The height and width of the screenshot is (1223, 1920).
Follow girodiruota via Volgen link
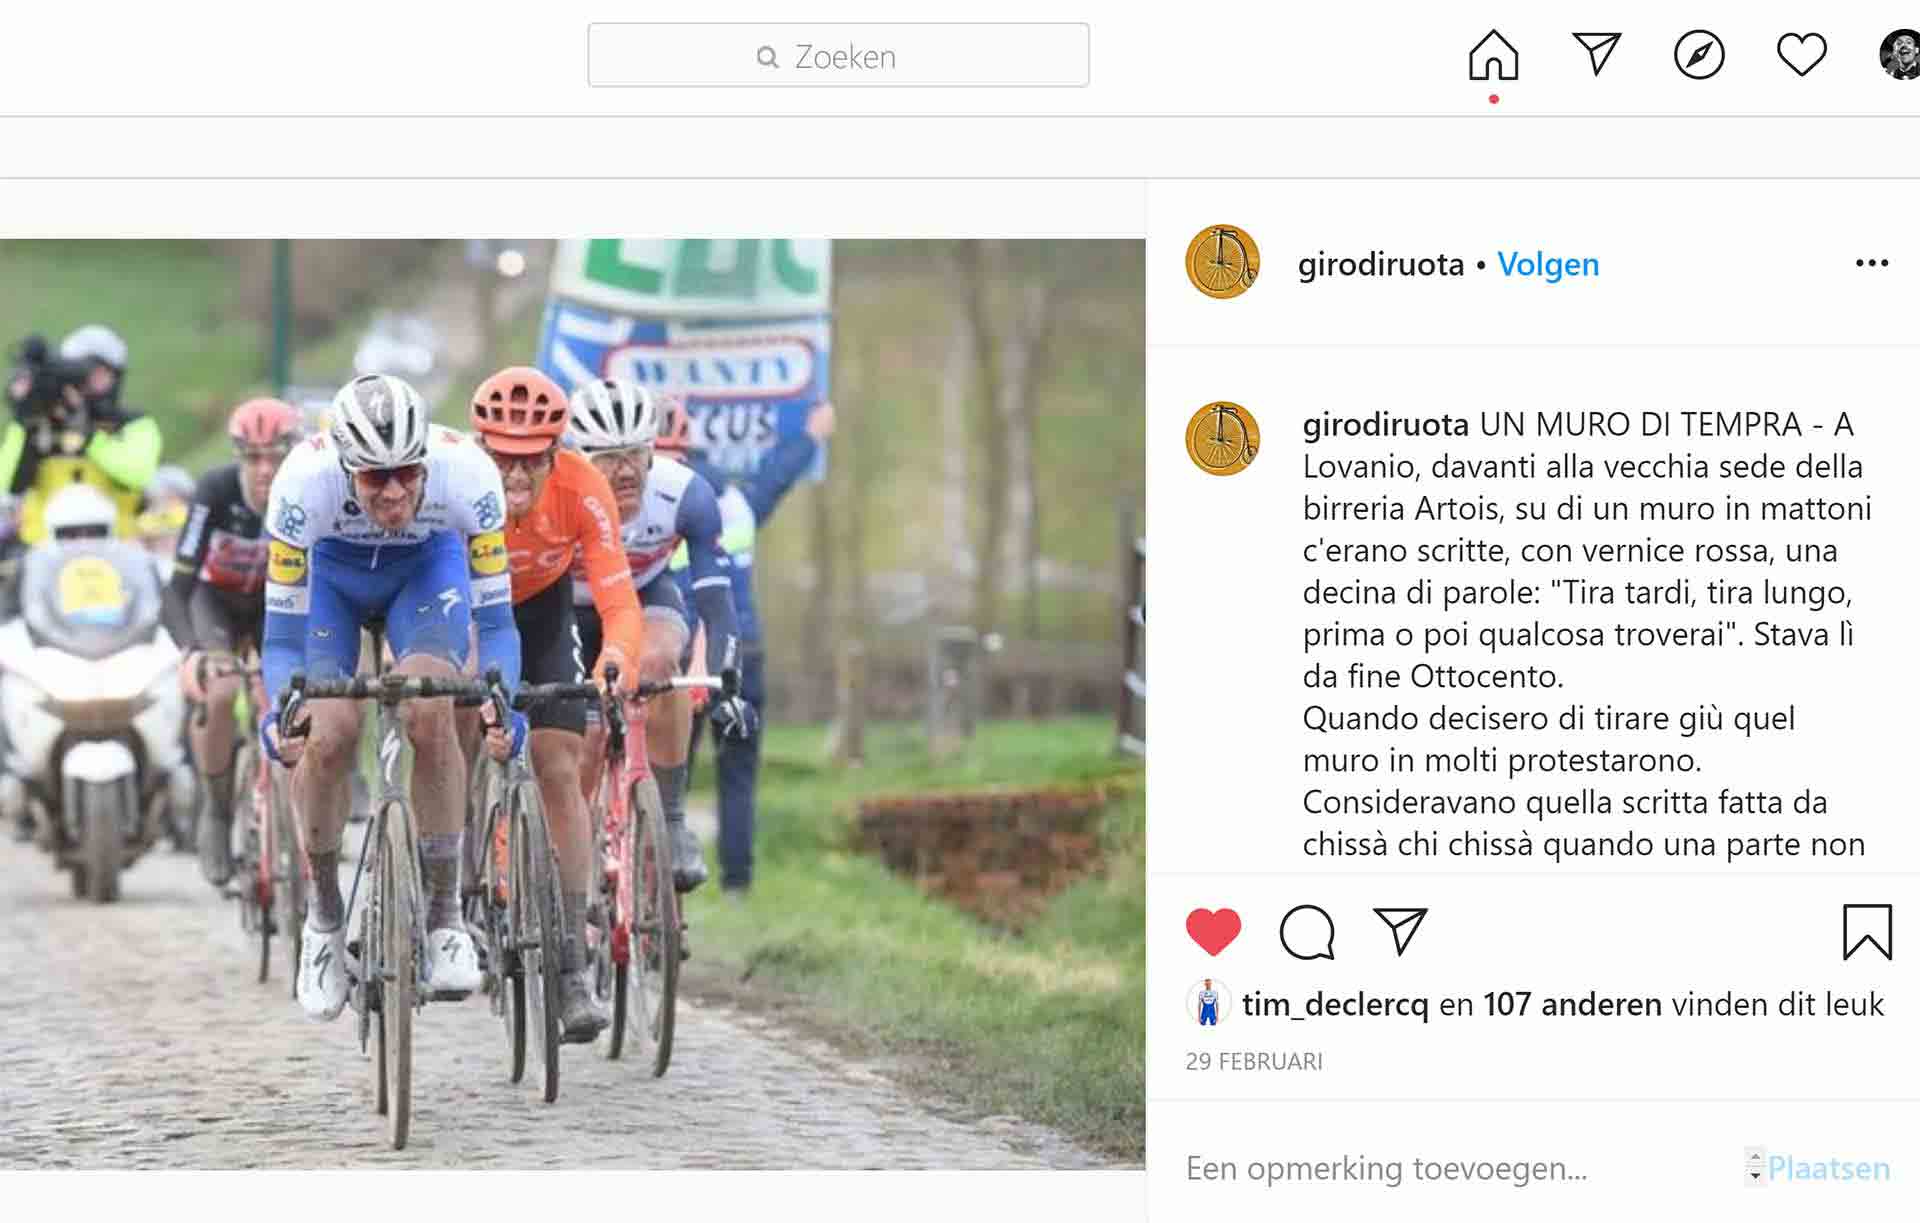(x=1548, y=264)
